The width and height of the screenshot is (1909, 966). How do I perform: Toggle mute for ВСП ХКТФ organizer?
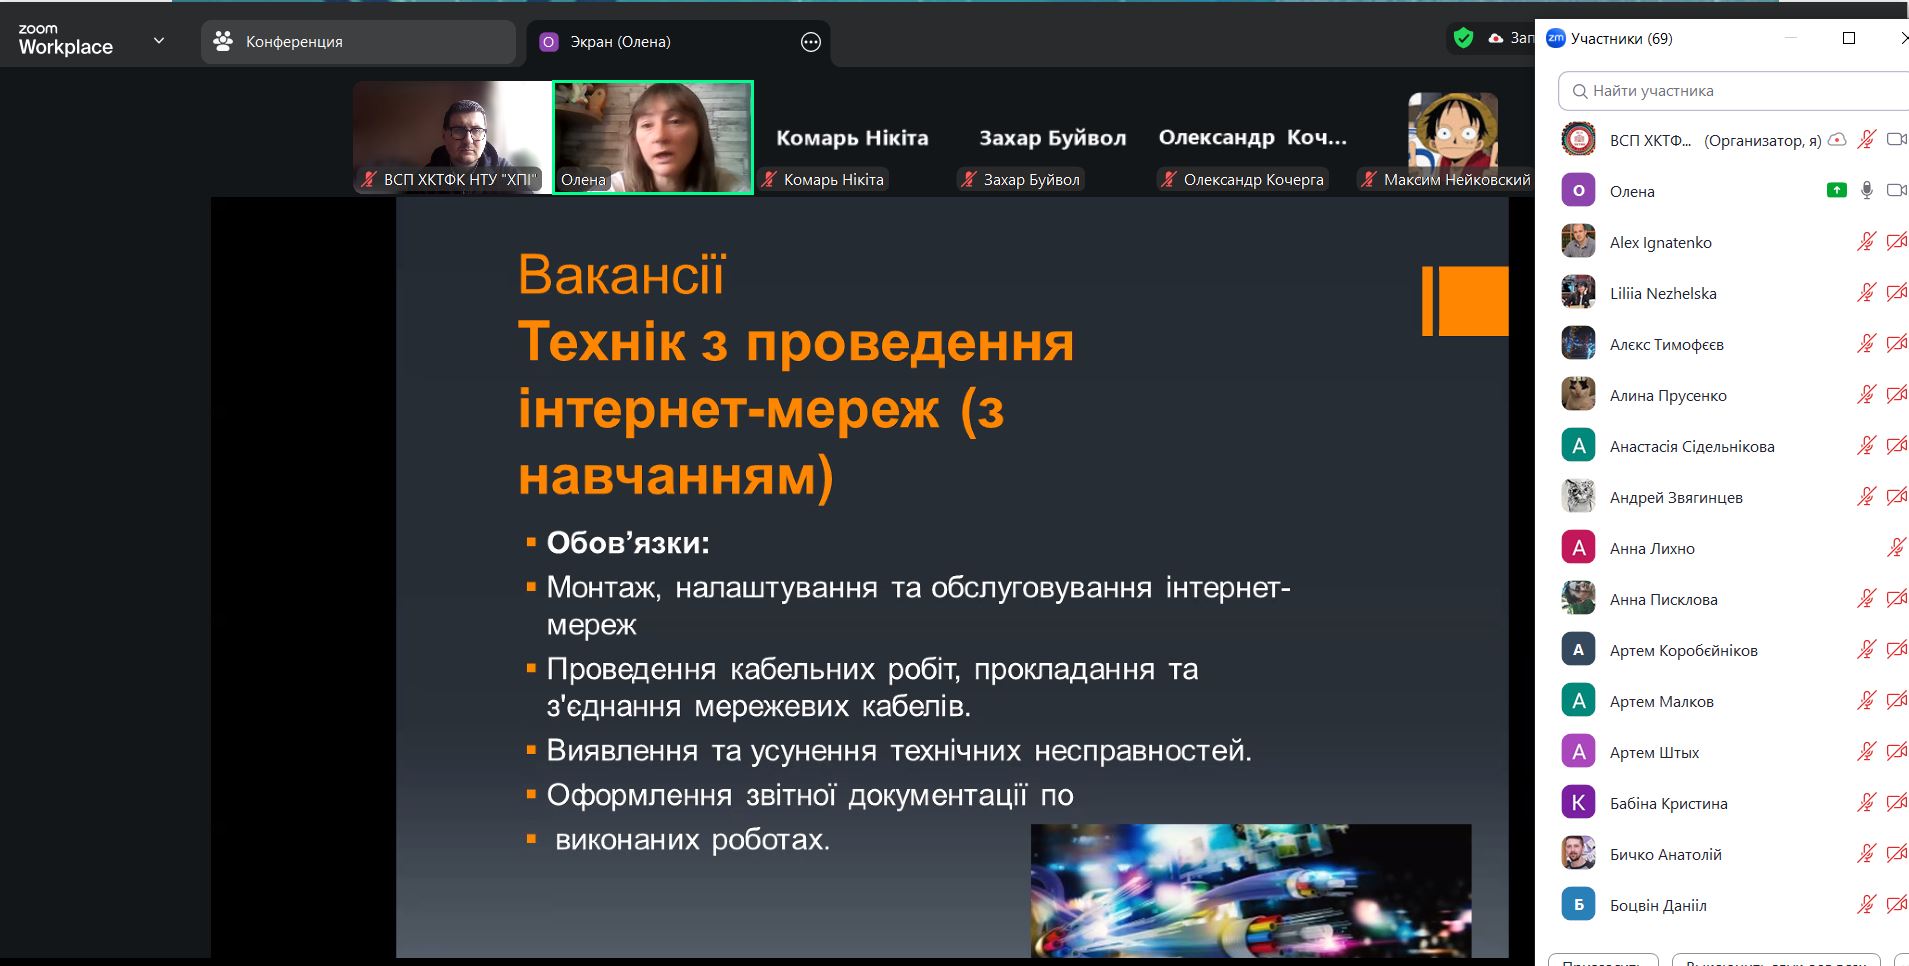pyautogui.click(x=1866, y=140)
